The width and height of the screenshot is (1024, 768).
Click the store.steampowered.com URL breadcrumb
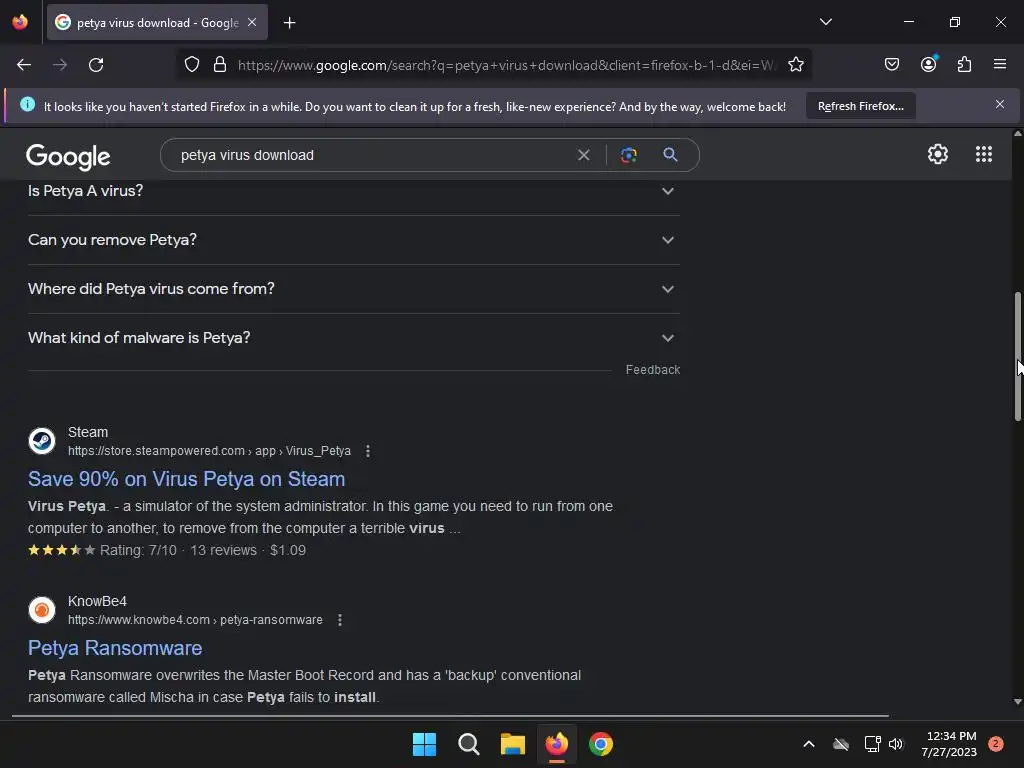click(x=209, y=451)
